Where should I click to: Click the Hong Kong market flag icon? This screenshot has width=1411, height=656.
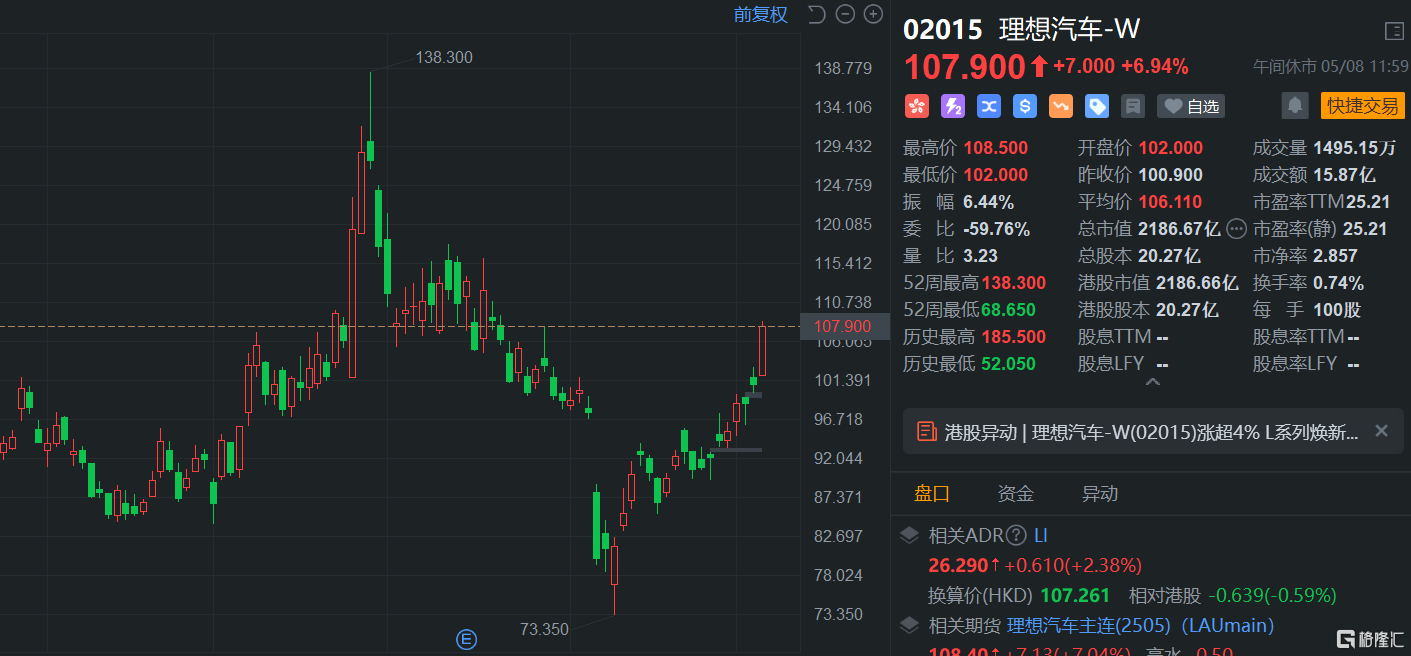tap(917, 106)
